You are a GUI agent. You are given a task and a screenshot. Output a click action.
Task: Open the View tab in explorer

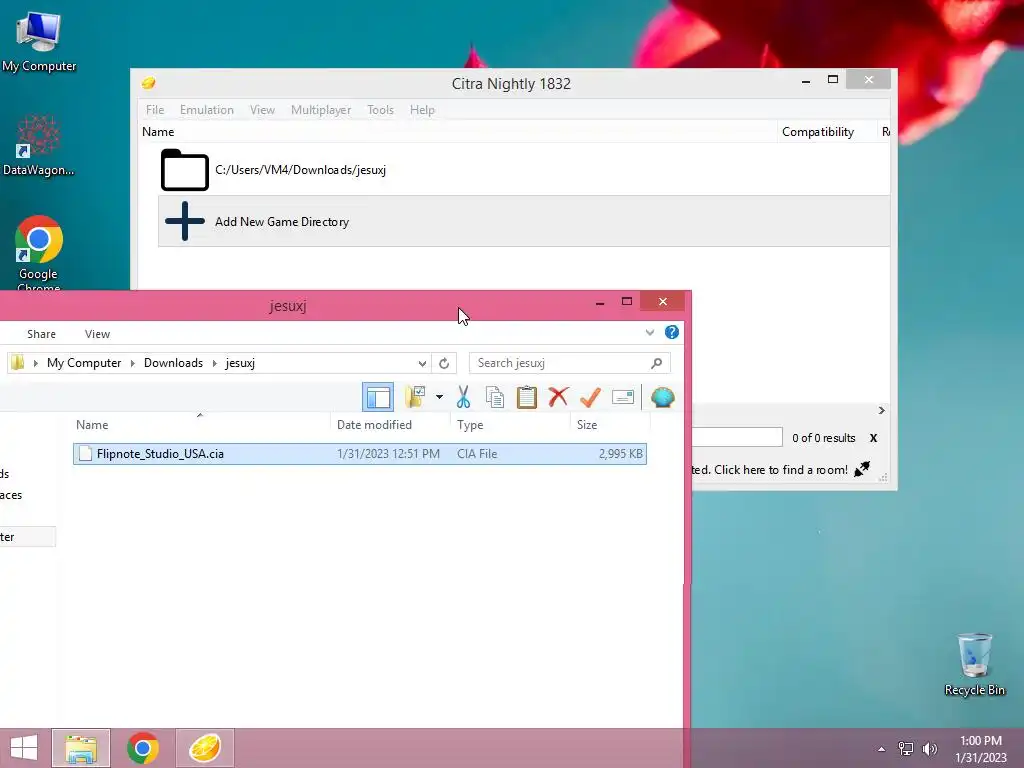pos(97,334)
